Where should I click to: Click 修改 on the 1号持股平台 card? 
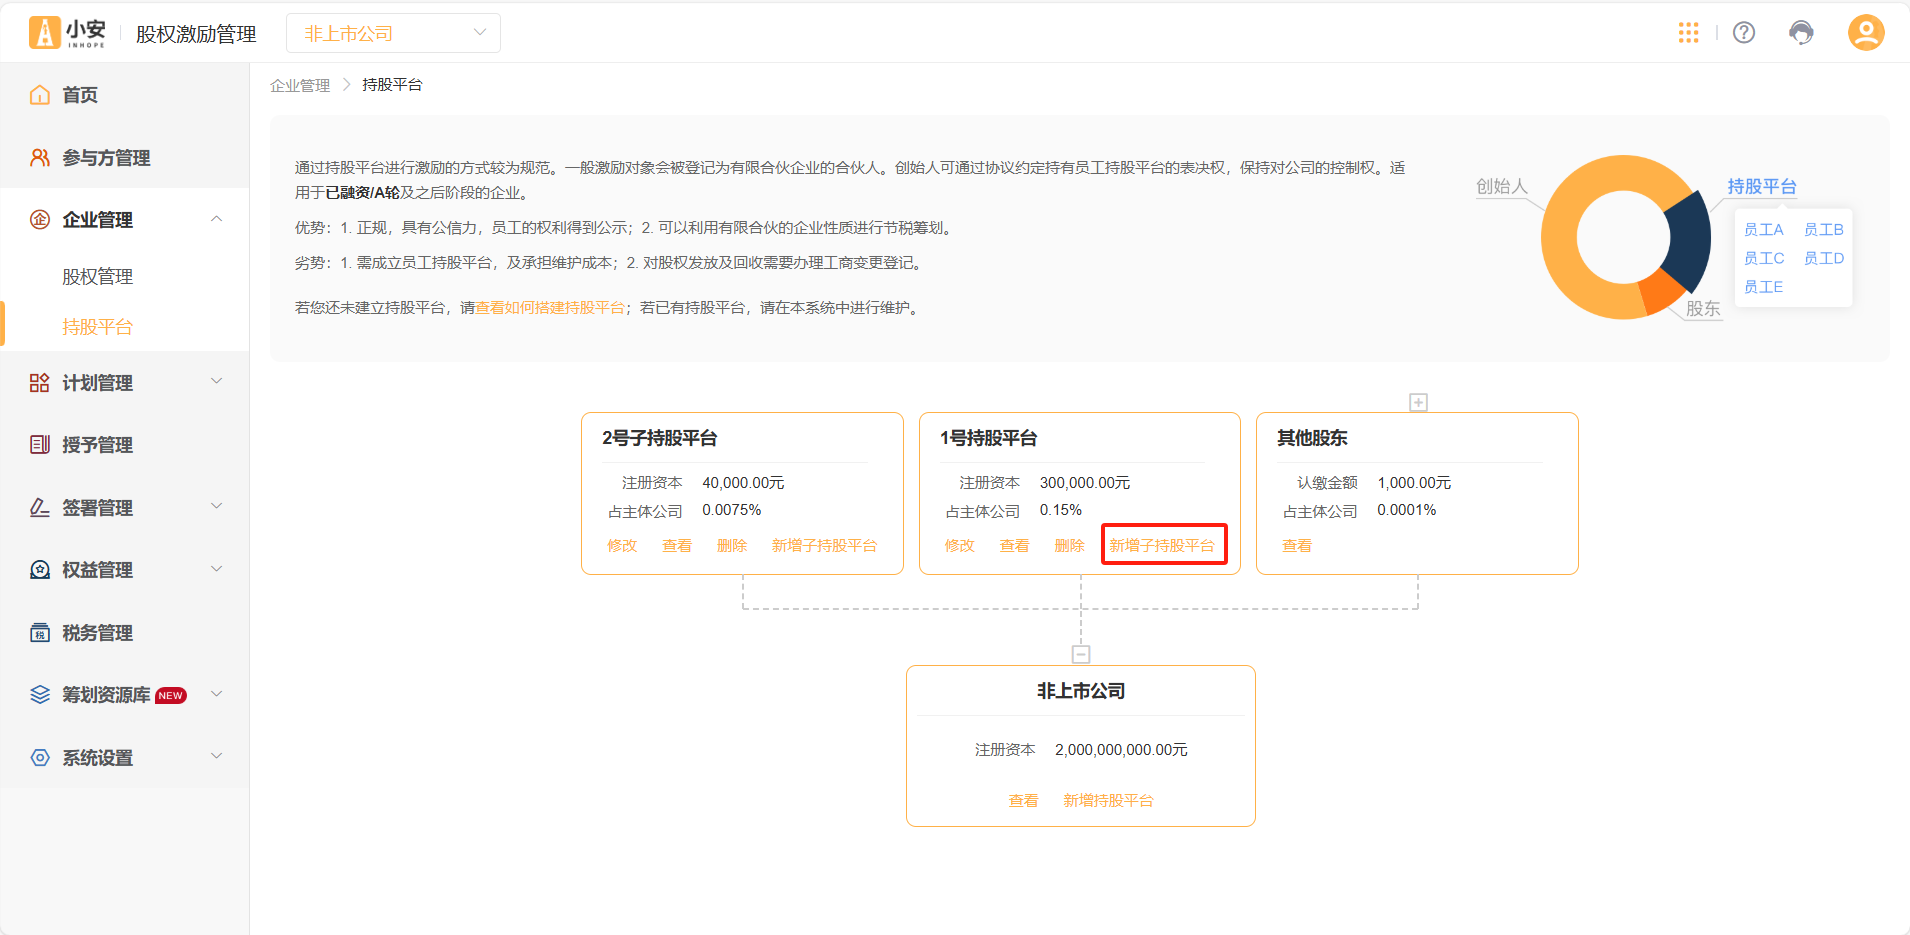(960, 546)
